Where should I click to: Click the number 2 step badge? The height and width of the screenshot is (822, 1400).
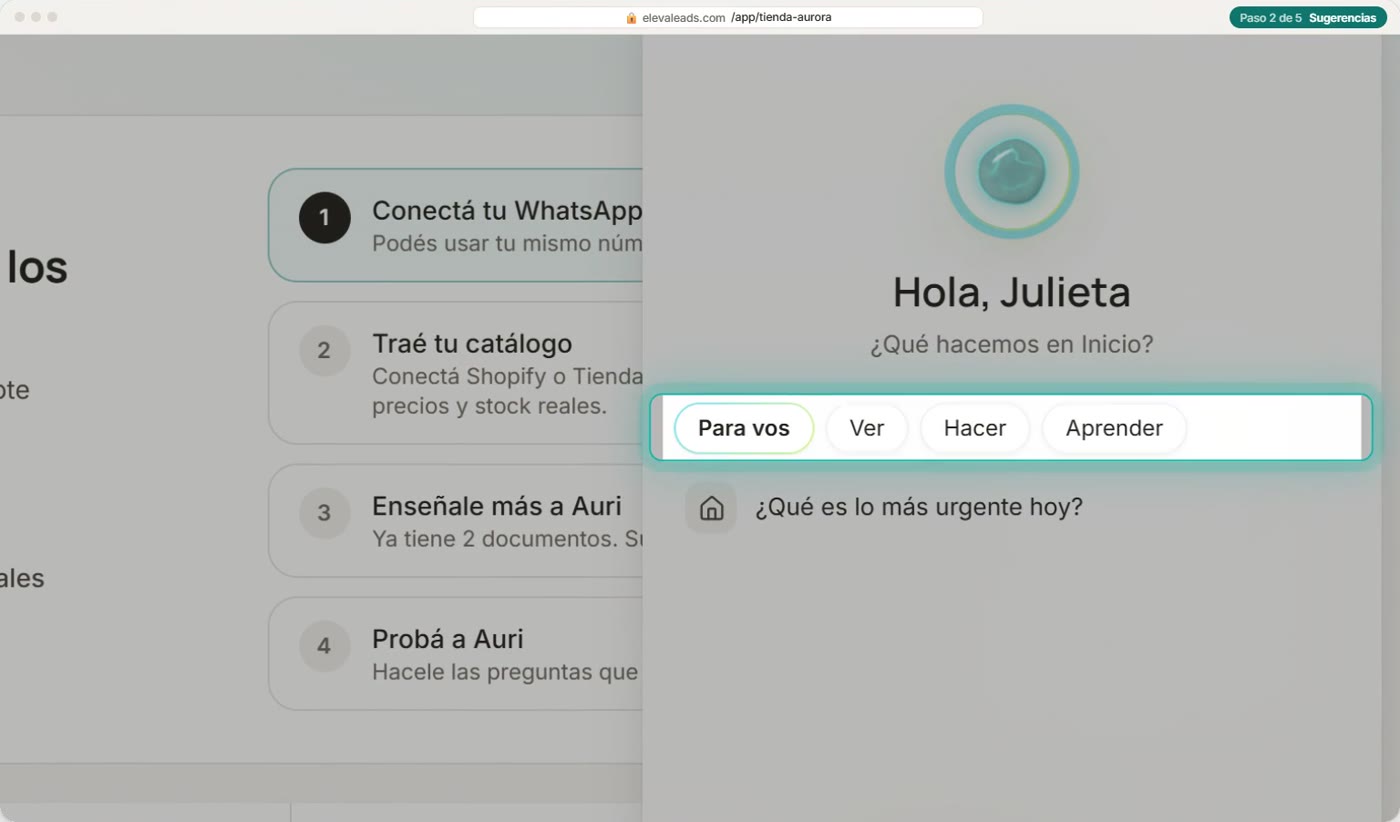[324, 351]
